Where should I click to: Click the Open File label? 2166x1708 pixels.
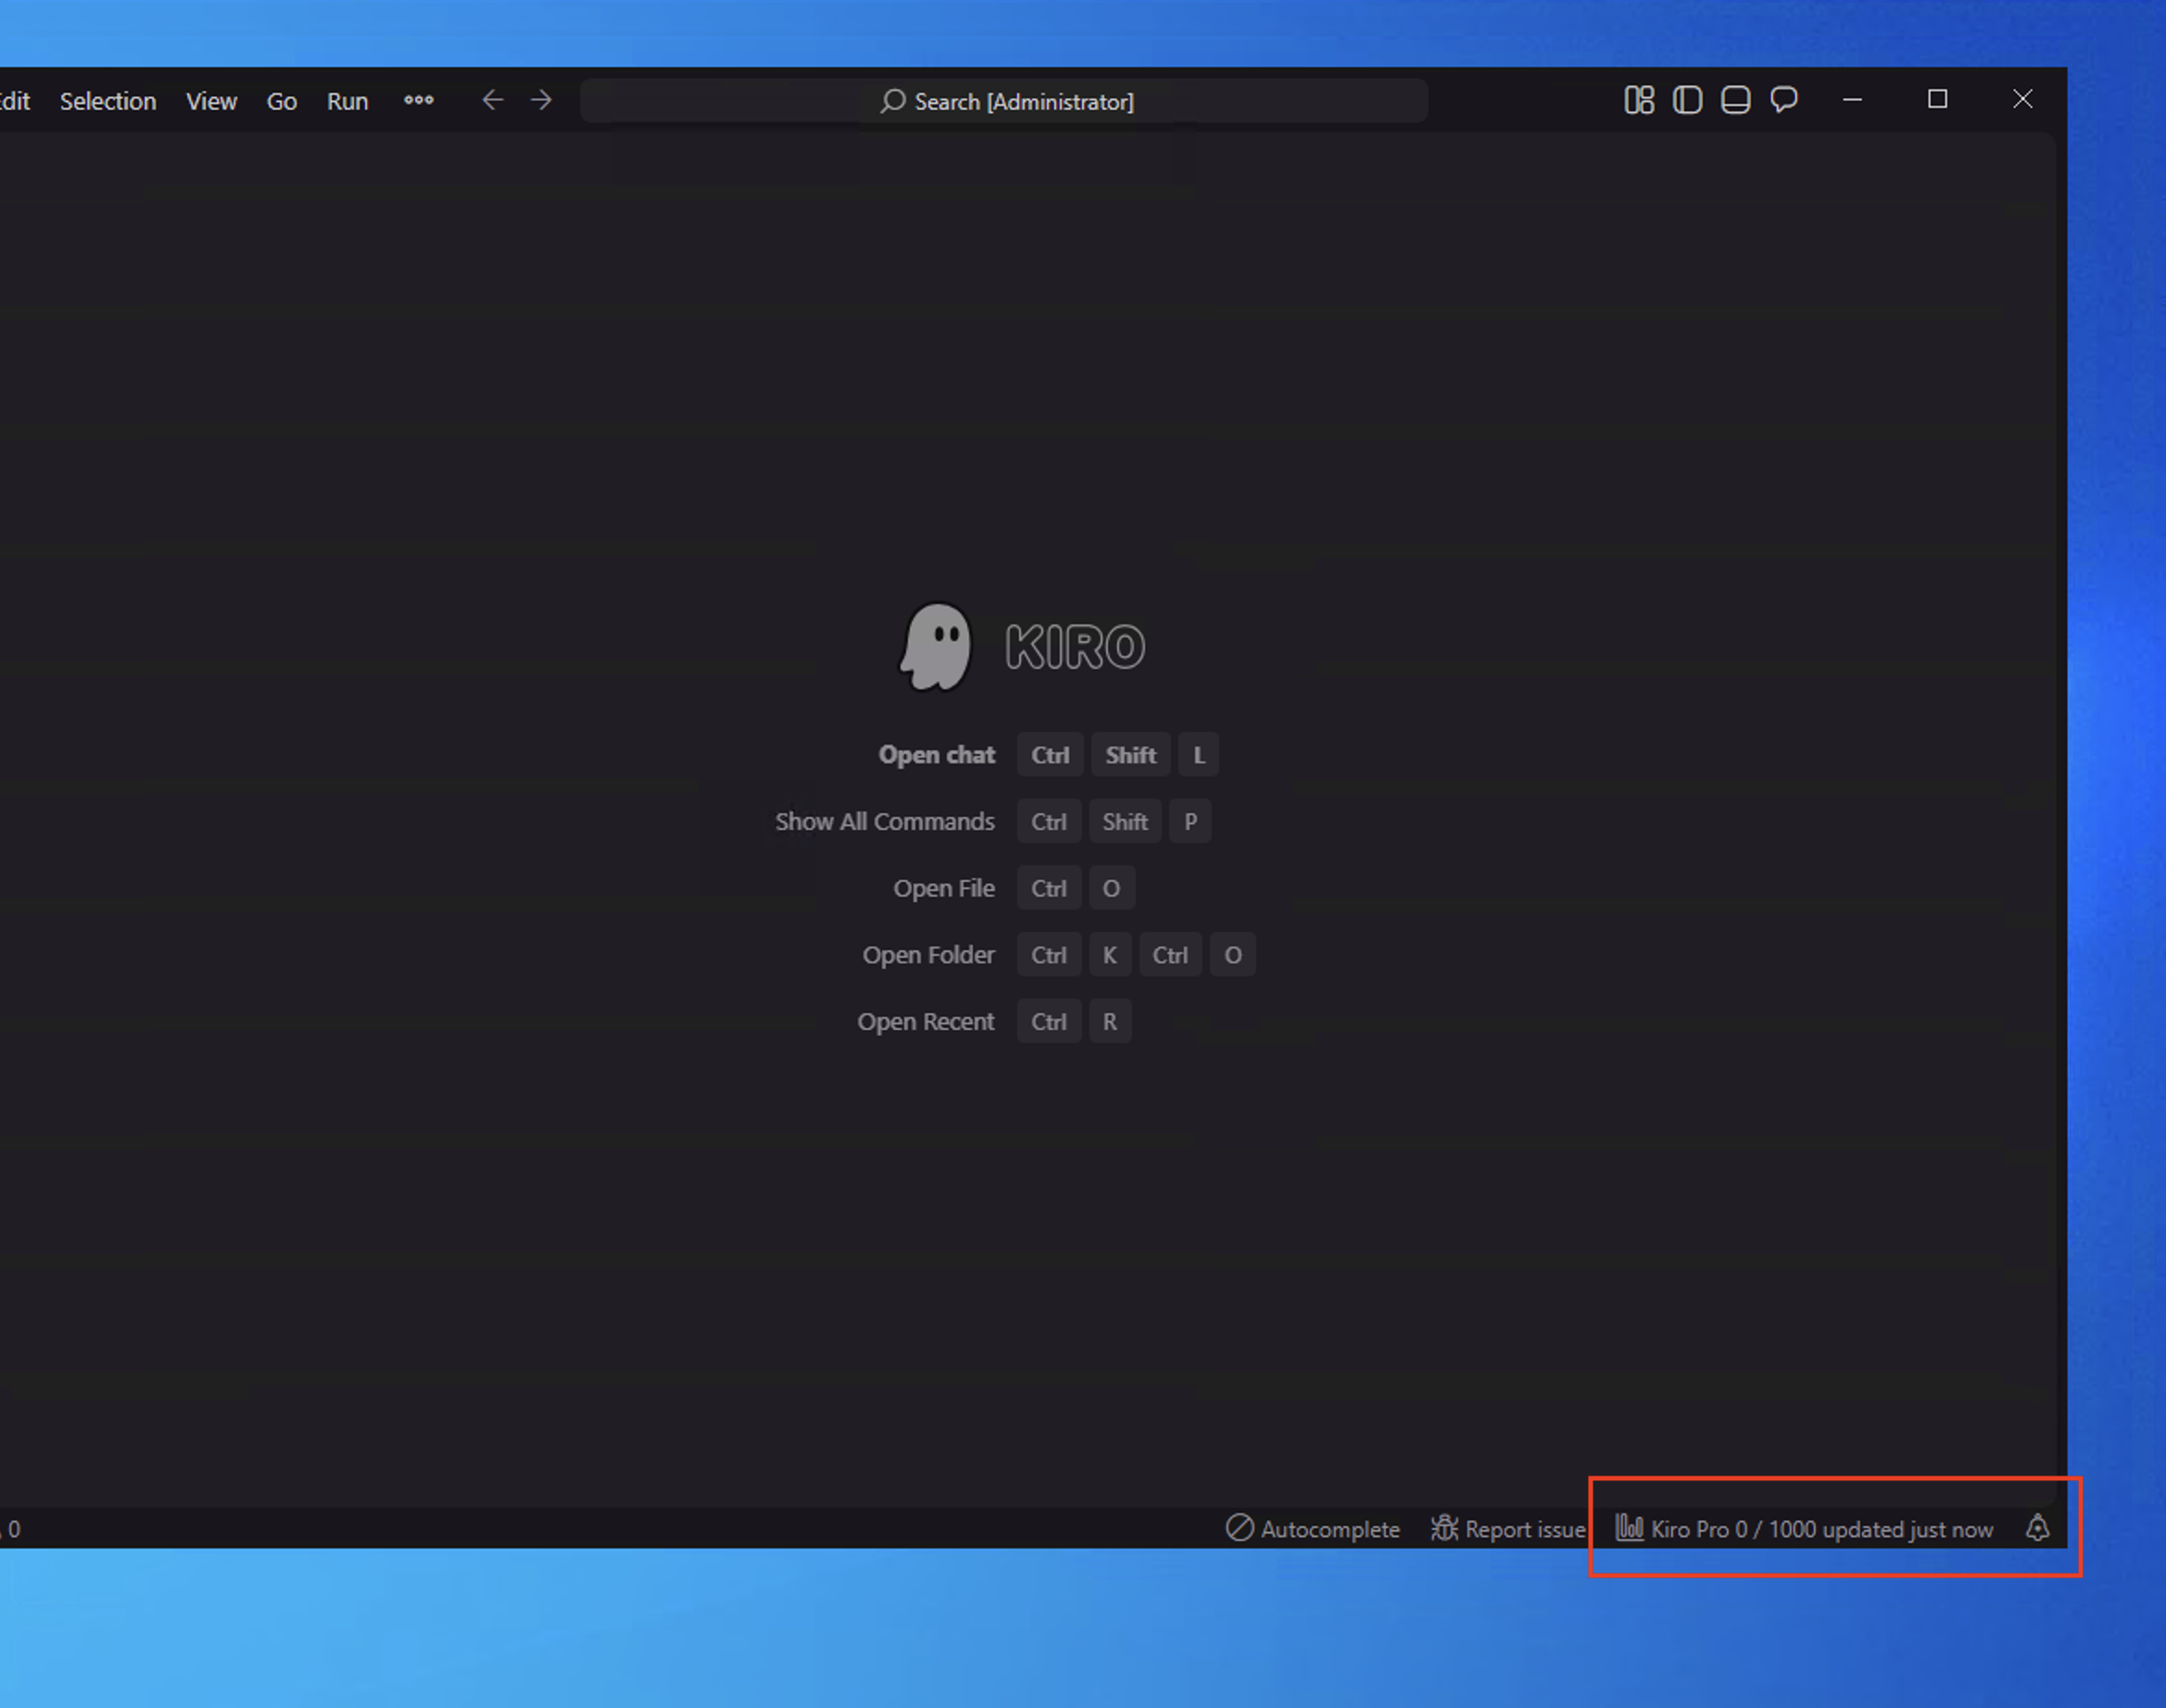(x=943, y=889)
